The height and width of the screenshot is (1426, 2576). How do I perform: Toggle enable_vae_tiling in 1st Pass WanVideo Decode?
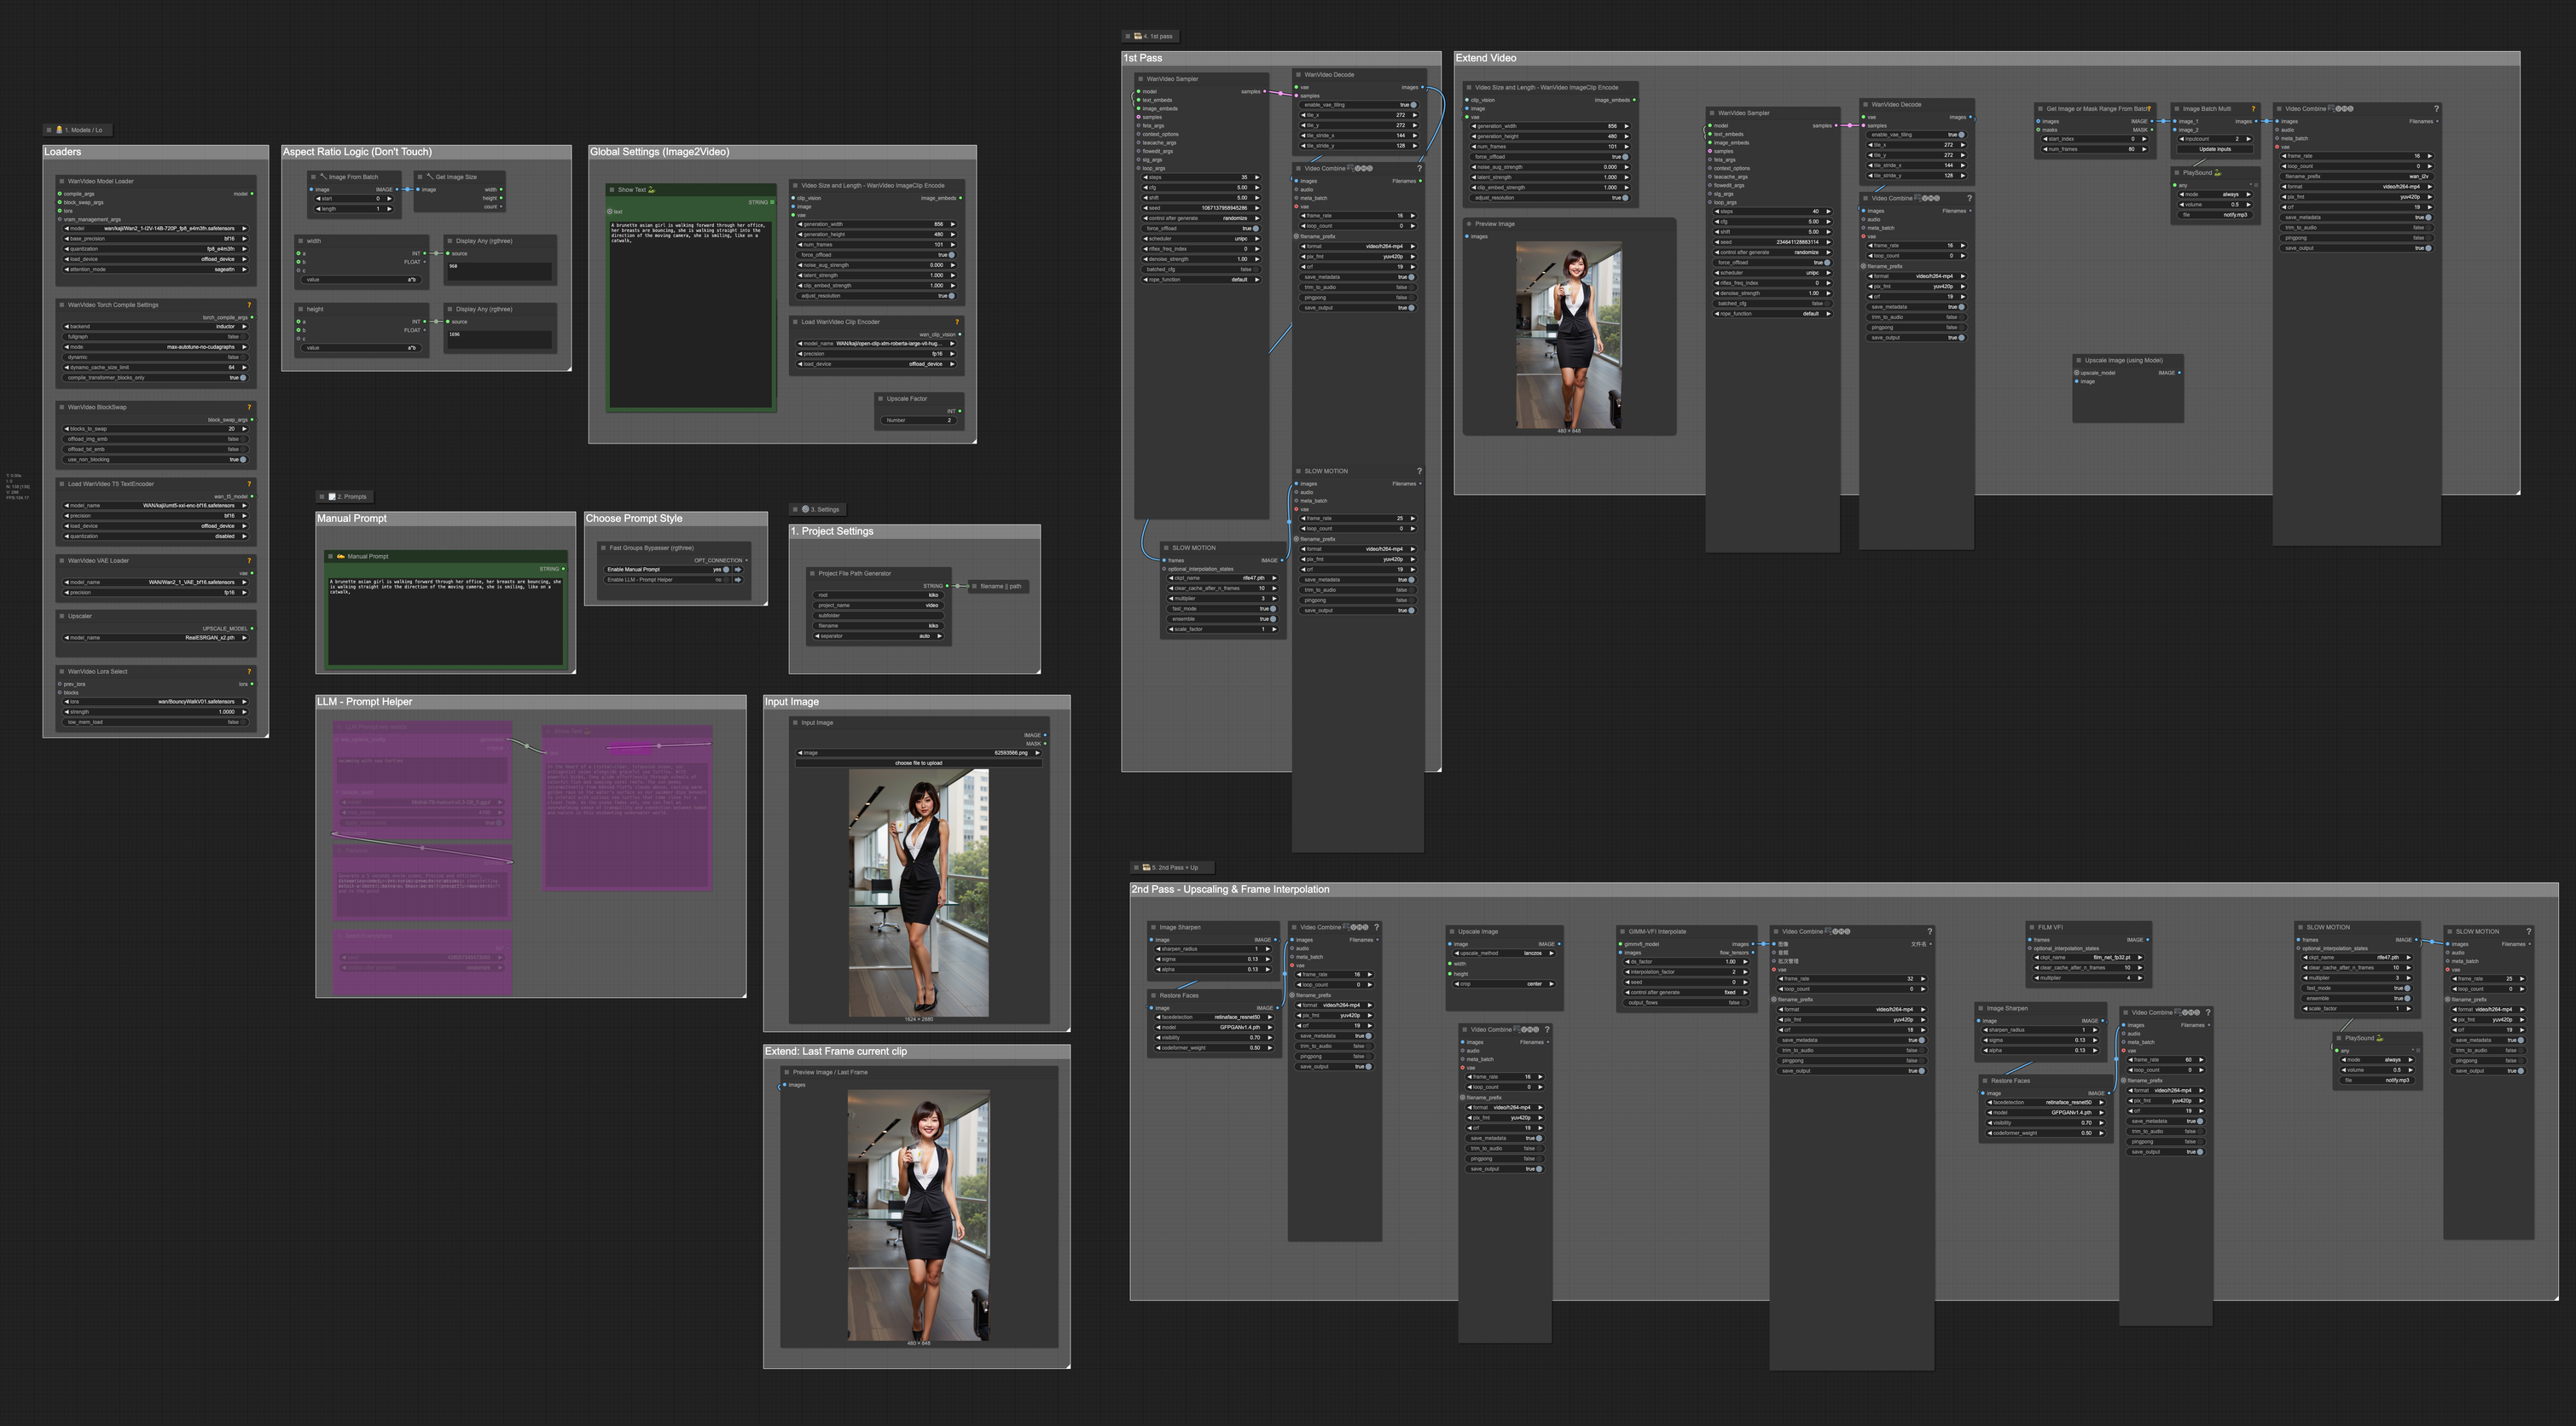[1413, 105]
